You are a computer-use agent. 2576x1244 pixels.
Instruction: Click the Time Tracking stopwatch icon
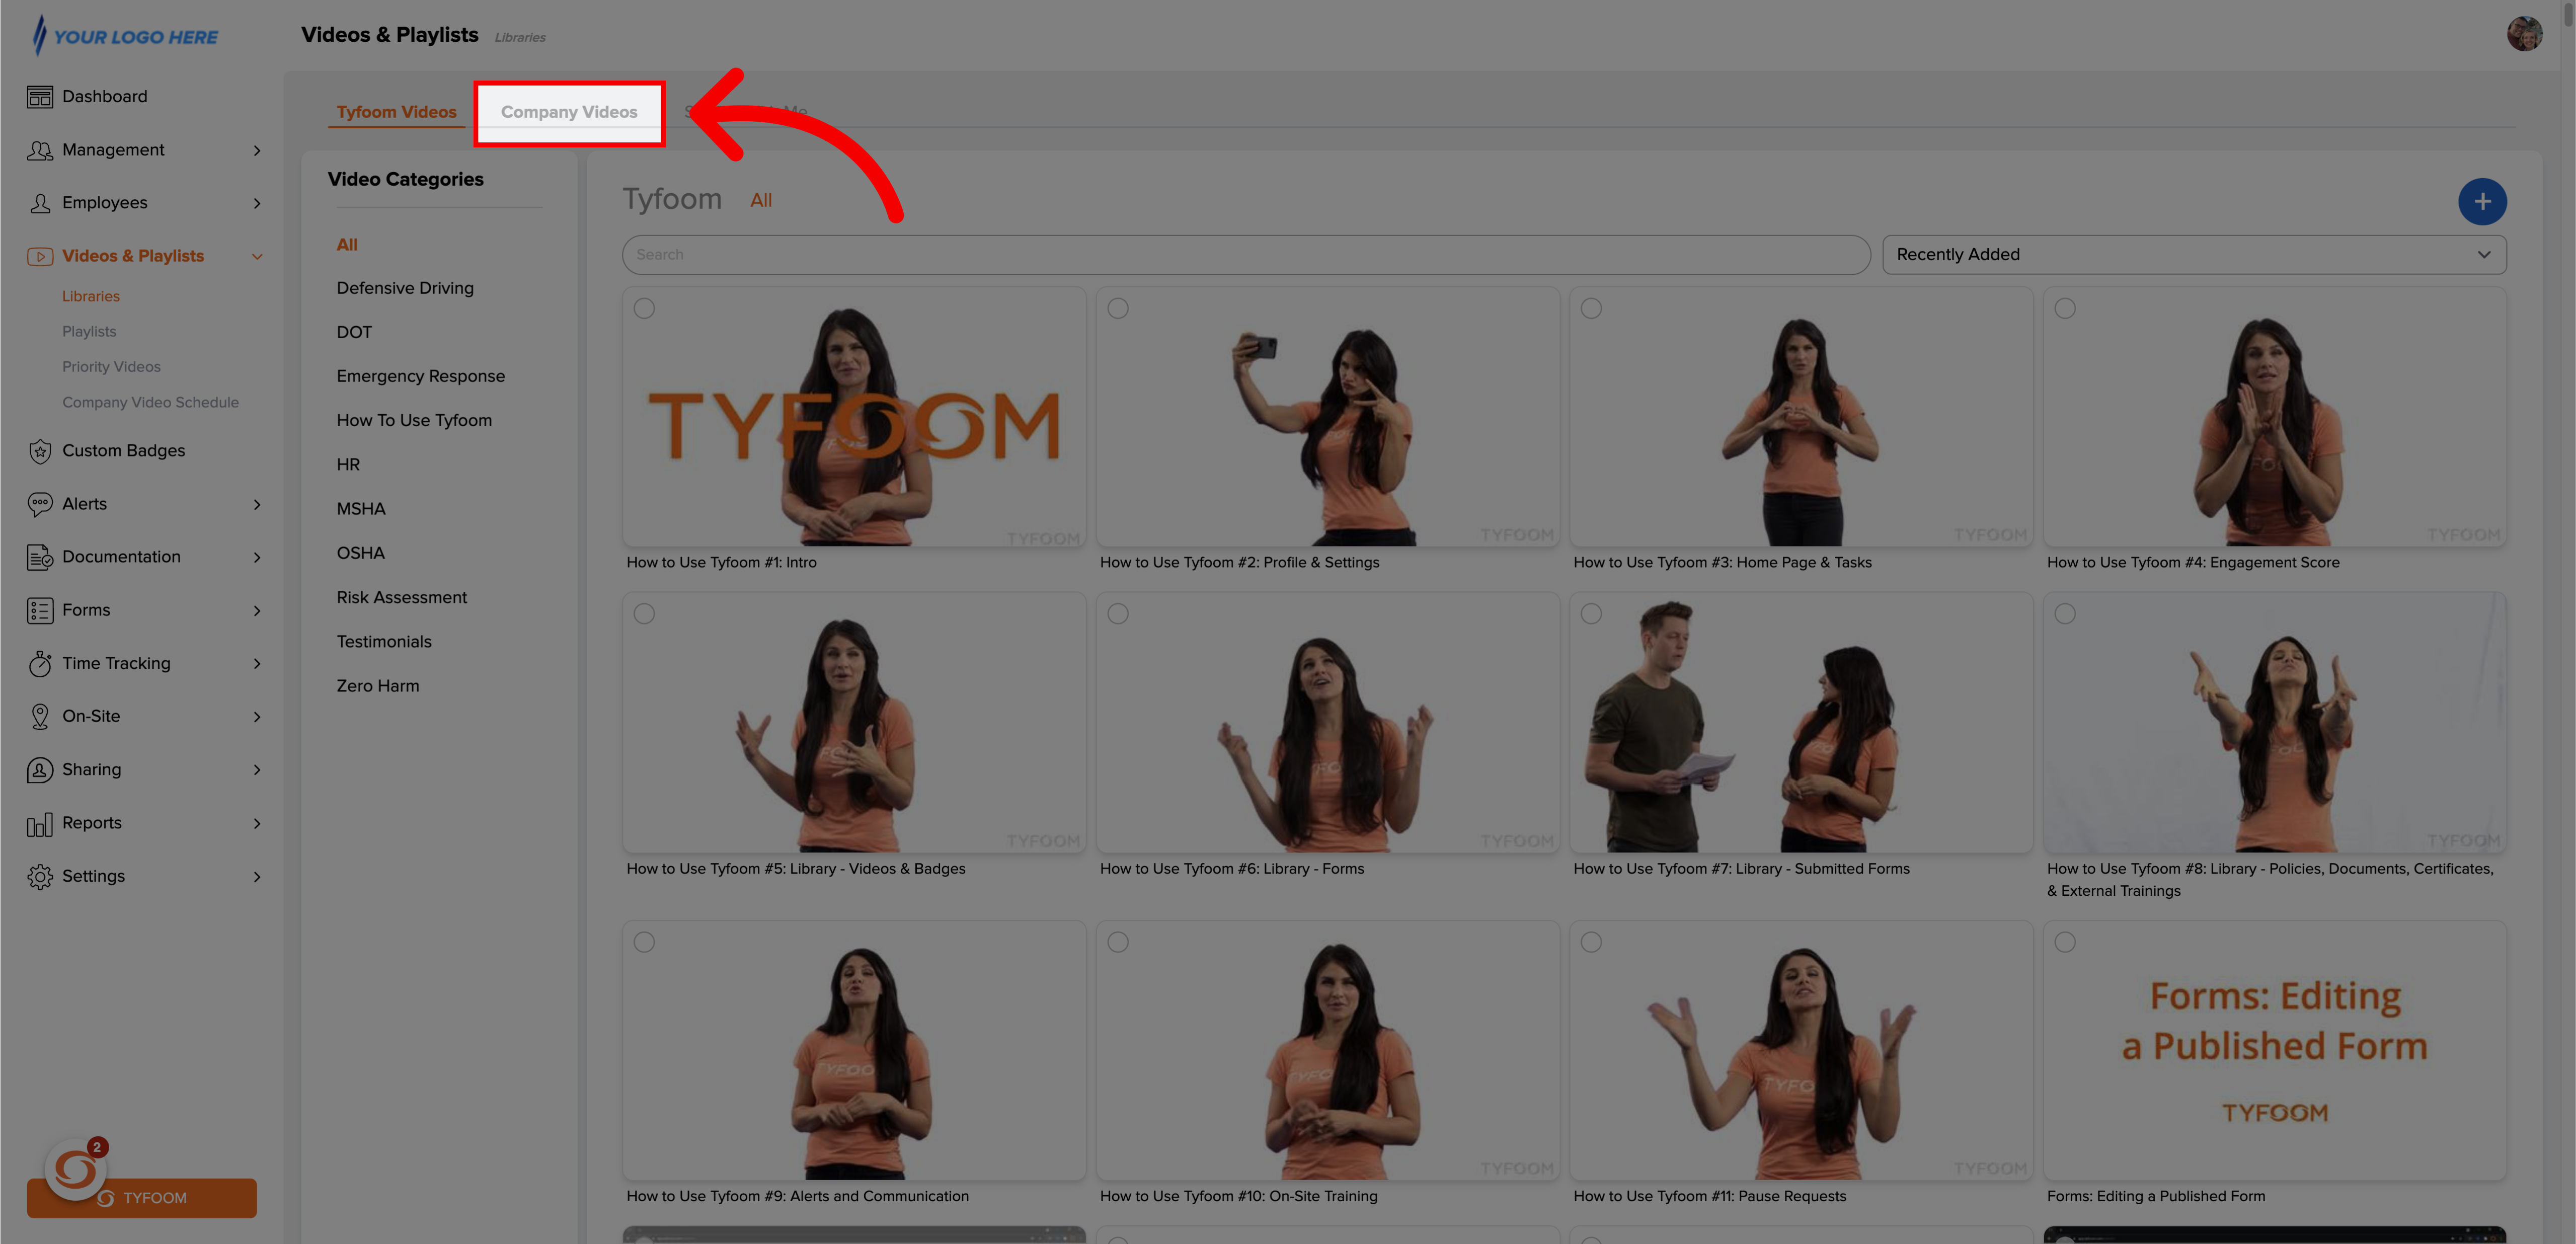pos(40,663)
